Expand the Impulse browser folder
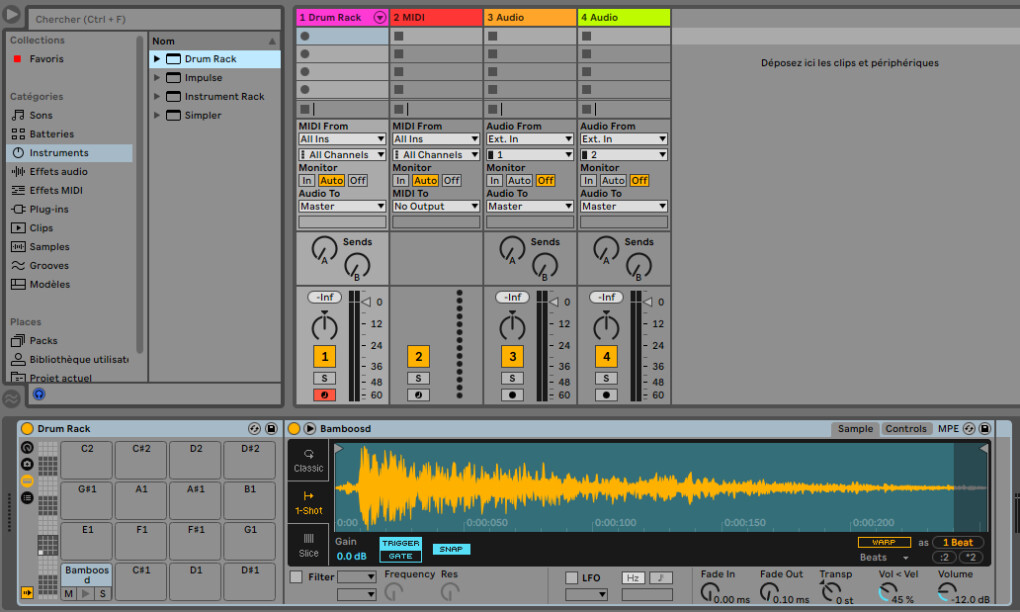The width and height of the screenshot is (1020, 612). (x=157, y=78)
